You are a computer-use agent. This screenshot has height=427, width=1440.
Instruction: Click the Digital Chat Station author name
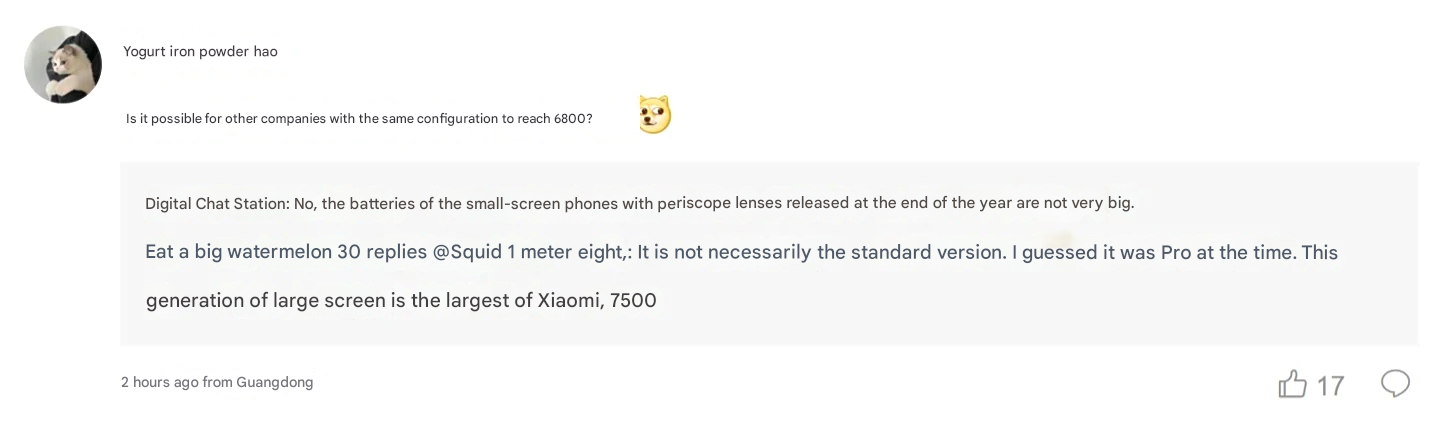(x=216, y=203)
